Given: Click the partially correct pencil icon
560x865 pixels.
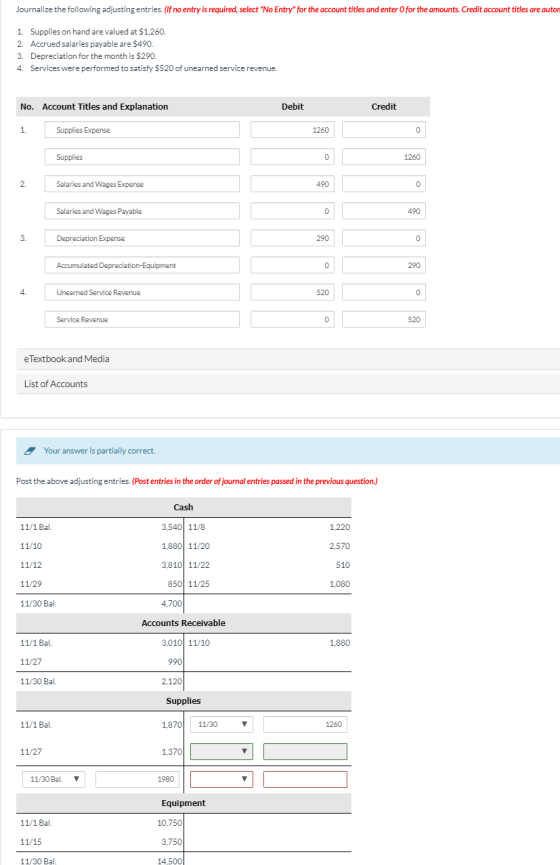Looking at the screenshot, I should (31, 451).
